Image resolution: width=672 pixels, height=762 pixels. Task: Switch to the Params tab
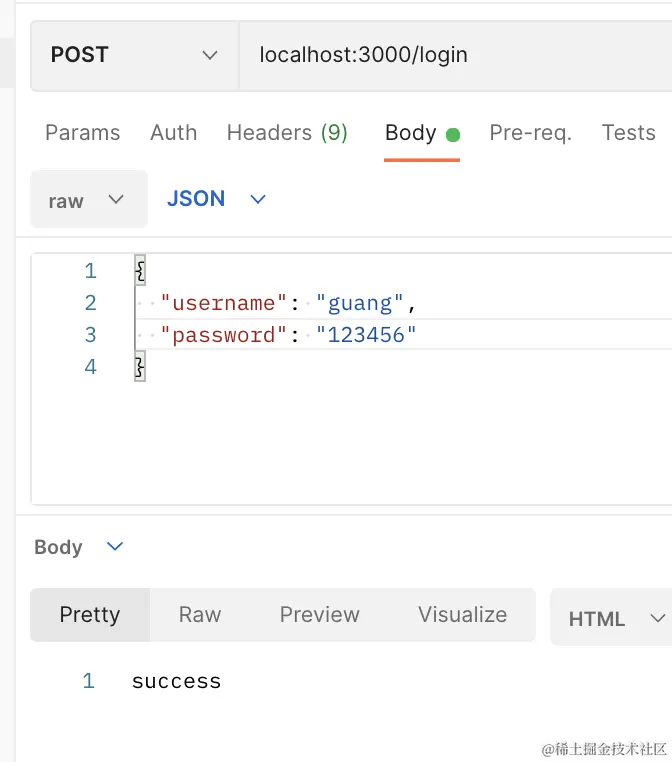[83, 133]
